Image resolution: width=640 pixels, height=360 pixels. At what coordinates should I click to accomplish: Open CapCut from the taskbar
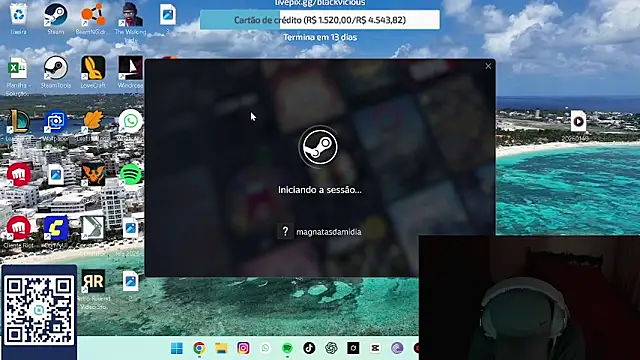tap(375, 348)
